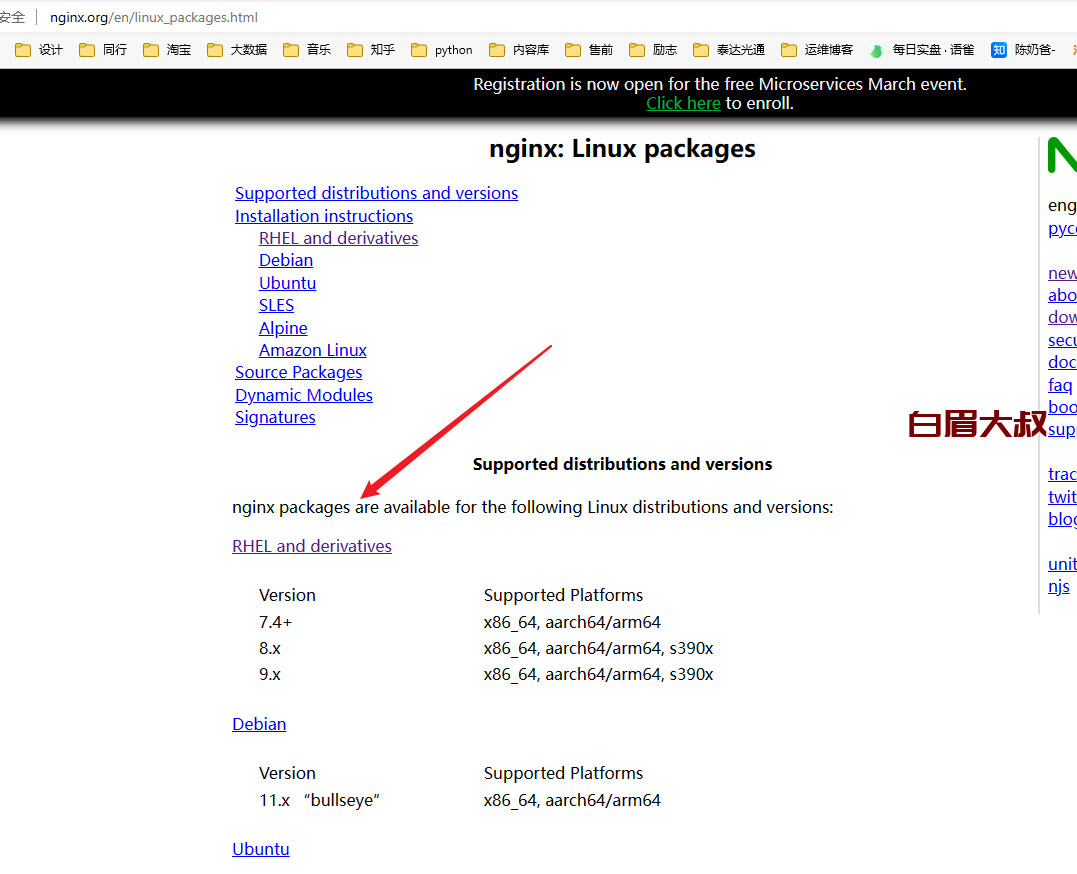
Task: Open the 运维博客 bookmark folder
Action: pos(817,49)
